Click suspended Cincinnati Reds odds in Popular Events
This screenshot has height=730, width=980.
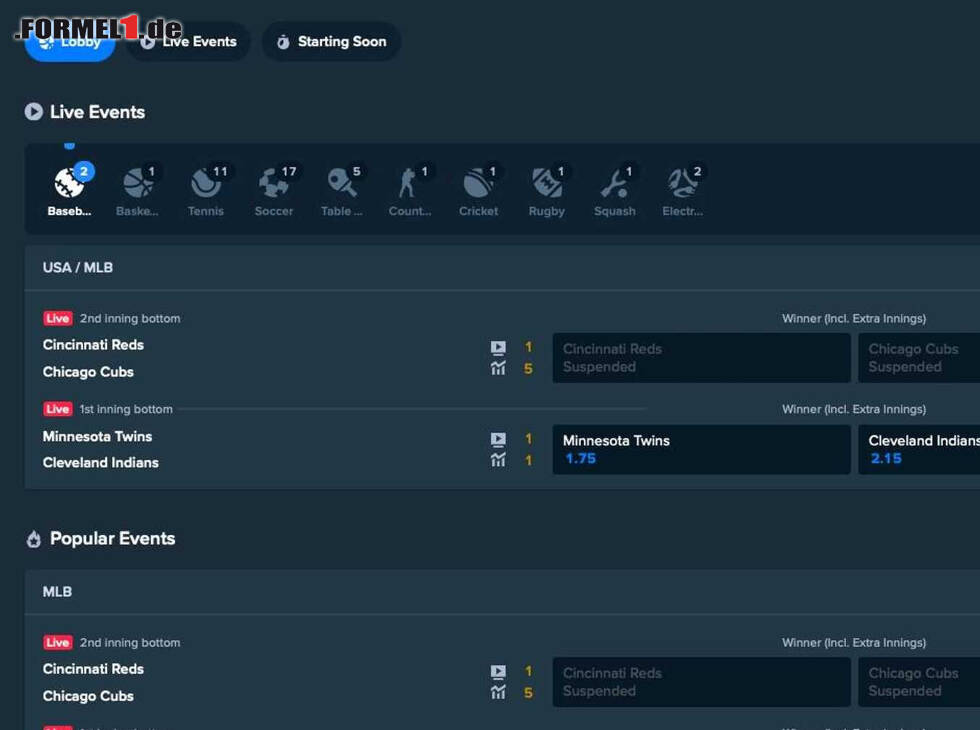tap(701, 682)
